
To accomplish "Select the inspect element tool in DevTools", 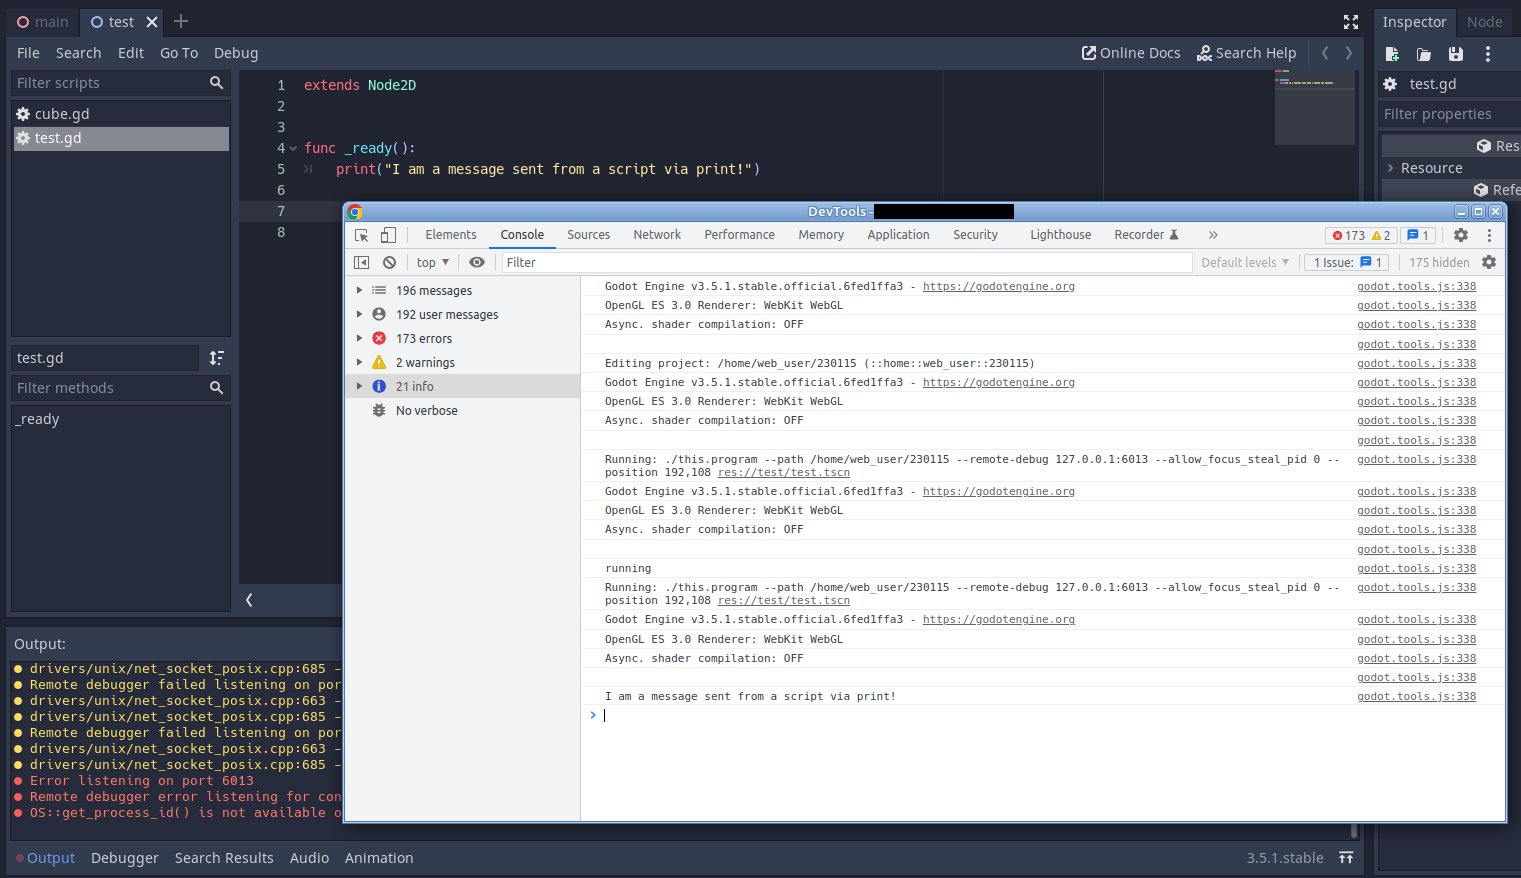I will coord(361,234).
